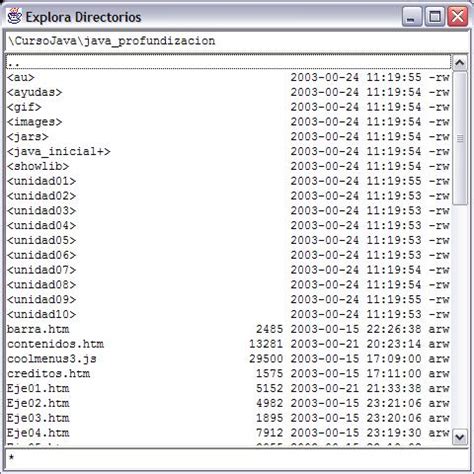Select the <unidad01> directory row
This screenshot has width=474, height=474.
click(229, 181)
